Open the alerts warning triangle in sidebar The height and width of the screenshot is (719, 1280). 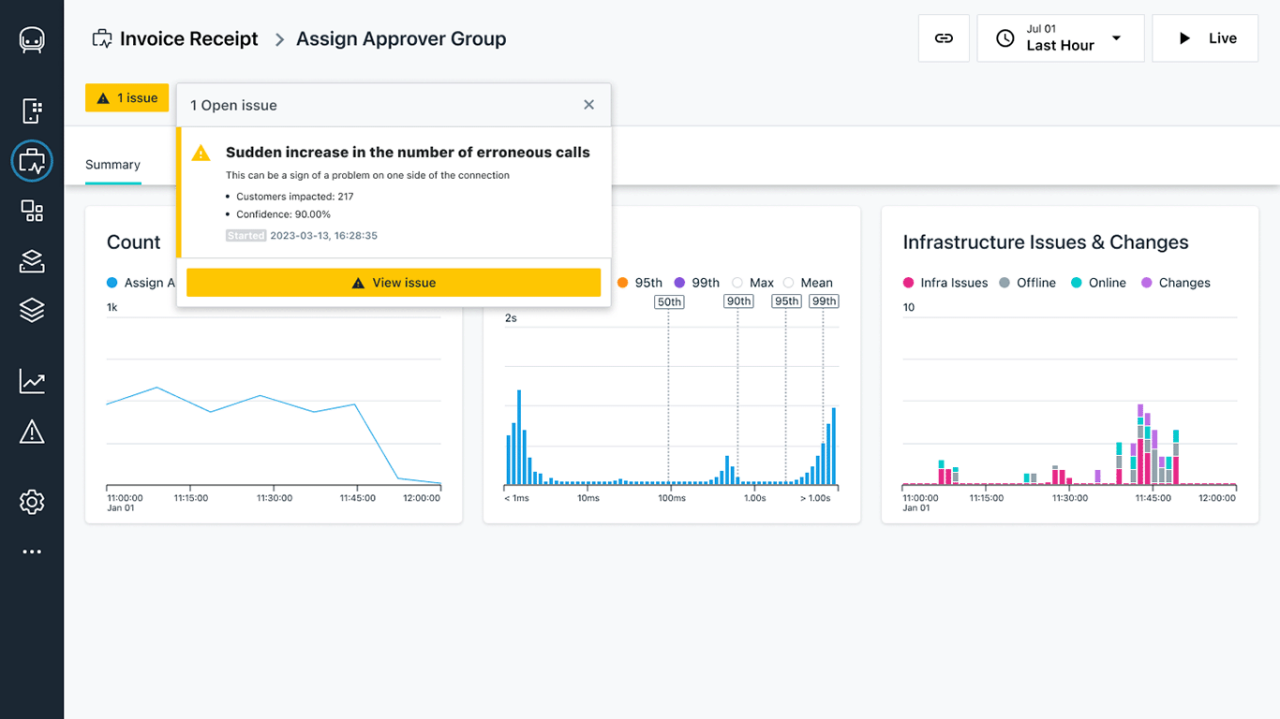[x=32, y=432]
